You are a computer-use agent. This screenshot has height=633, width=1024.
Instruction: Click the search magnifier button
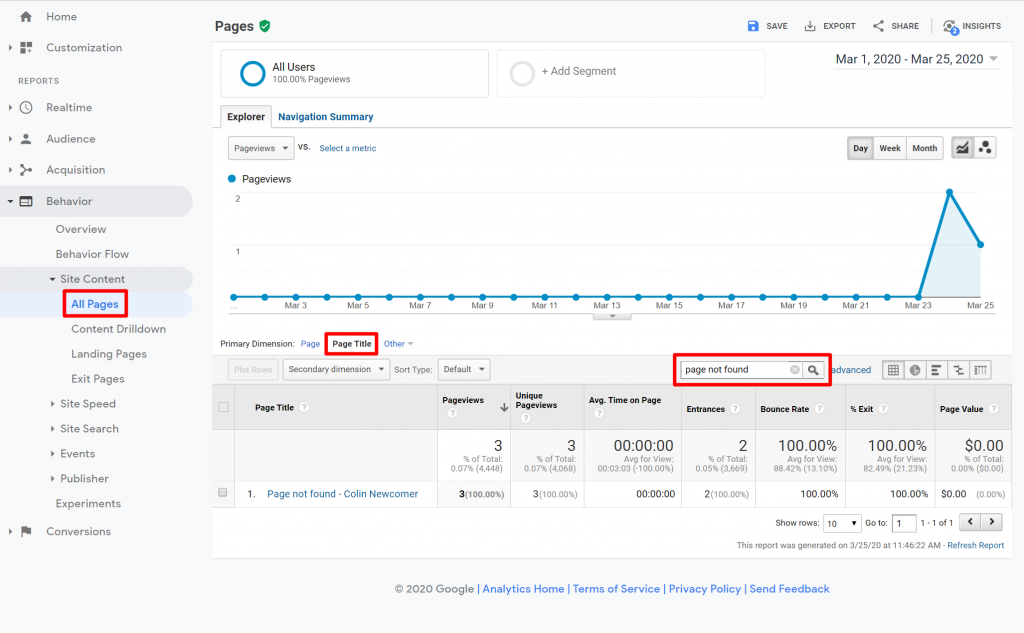[x=814, y=370]
